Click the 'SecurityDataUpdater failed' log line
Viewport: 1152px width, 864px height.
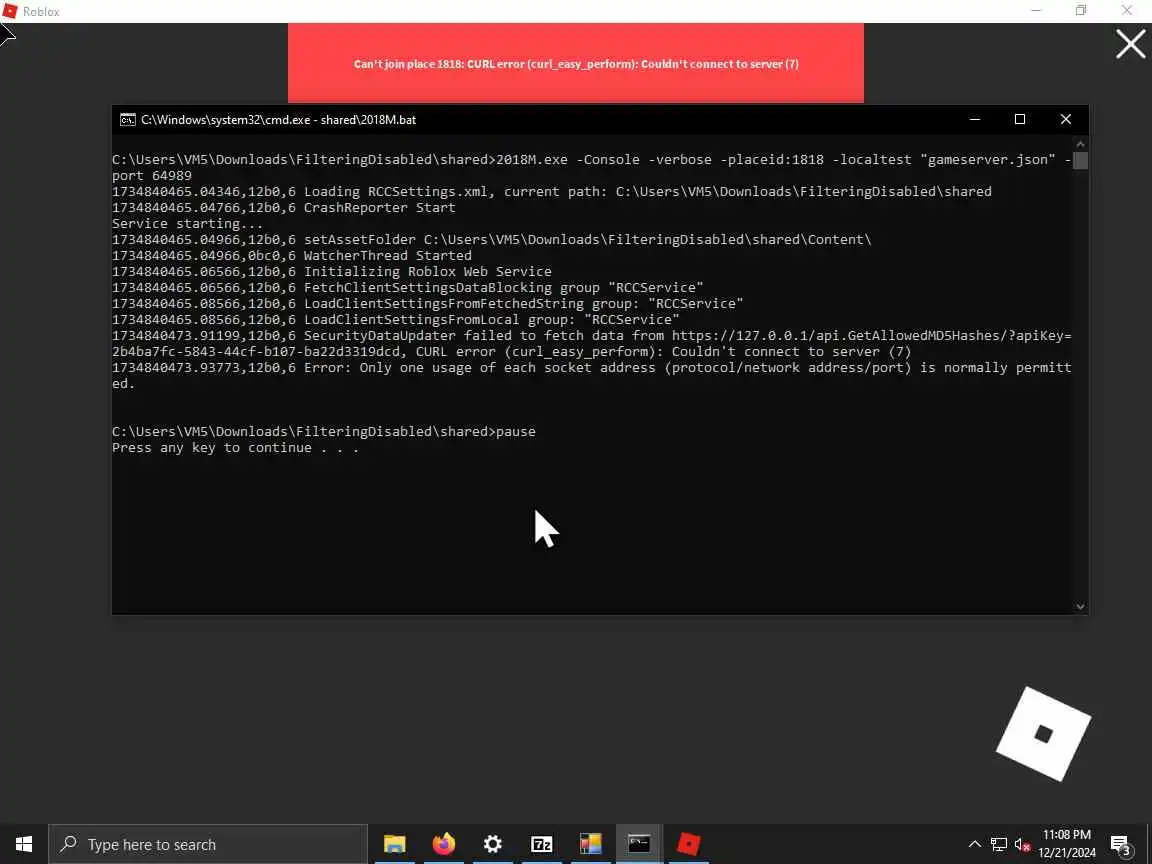click(591, 343)
